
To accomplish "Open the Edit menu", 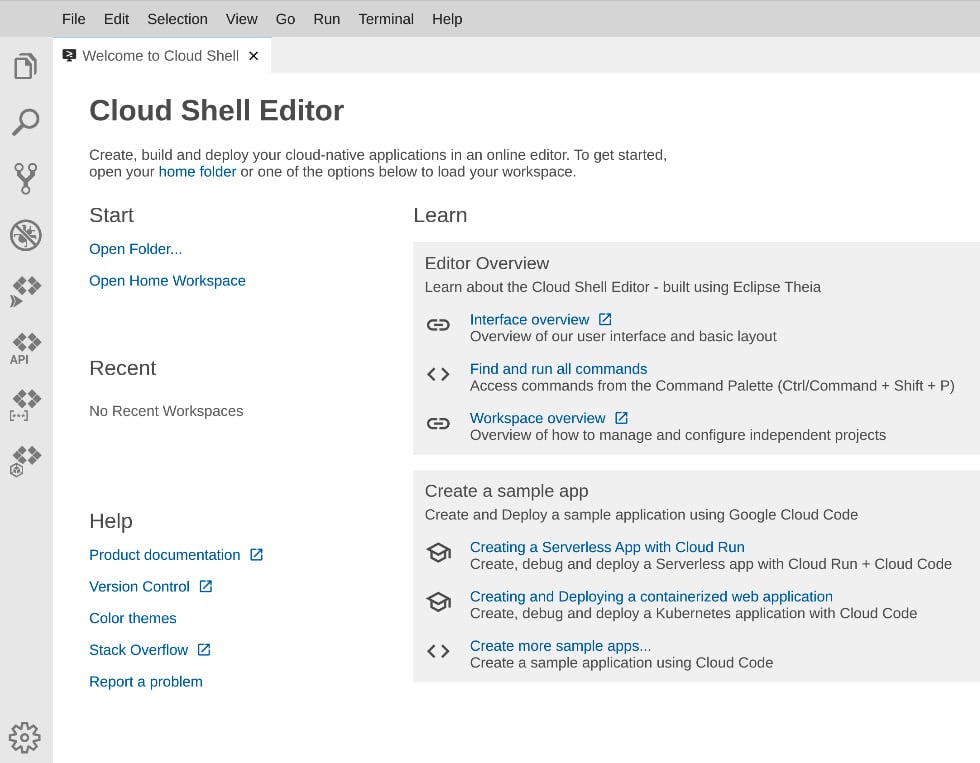I will pos(116,19).
